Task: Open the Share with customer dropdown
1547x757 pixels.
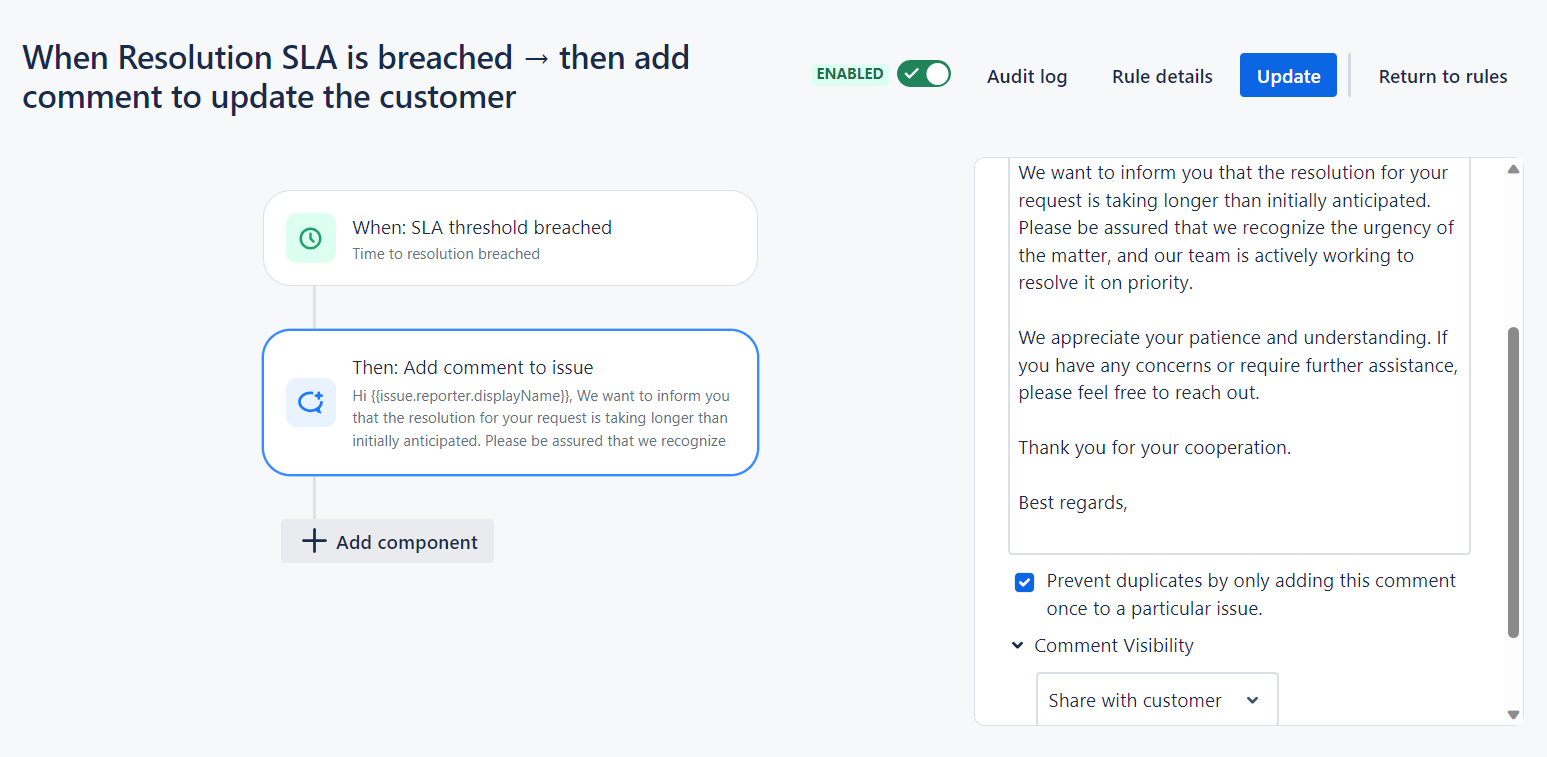Action: (x=1157, y=700)
